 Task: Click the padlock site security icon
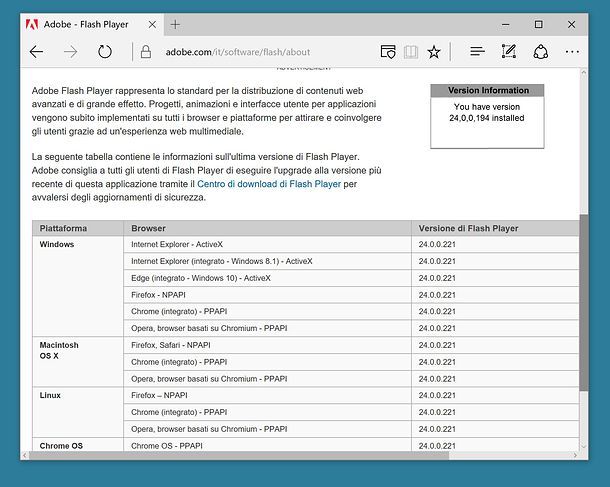[x=146, y=52]
